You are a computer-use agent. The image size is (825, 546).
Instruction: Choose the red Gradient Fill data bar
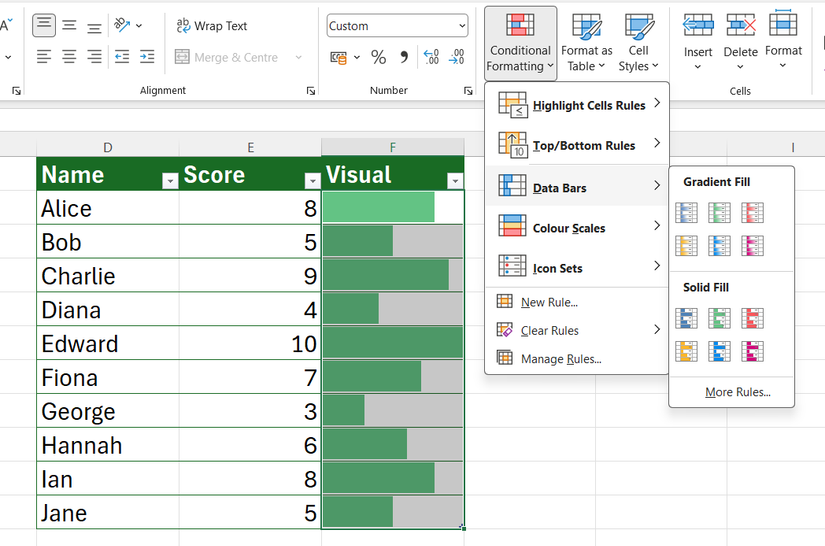point(752,213)
